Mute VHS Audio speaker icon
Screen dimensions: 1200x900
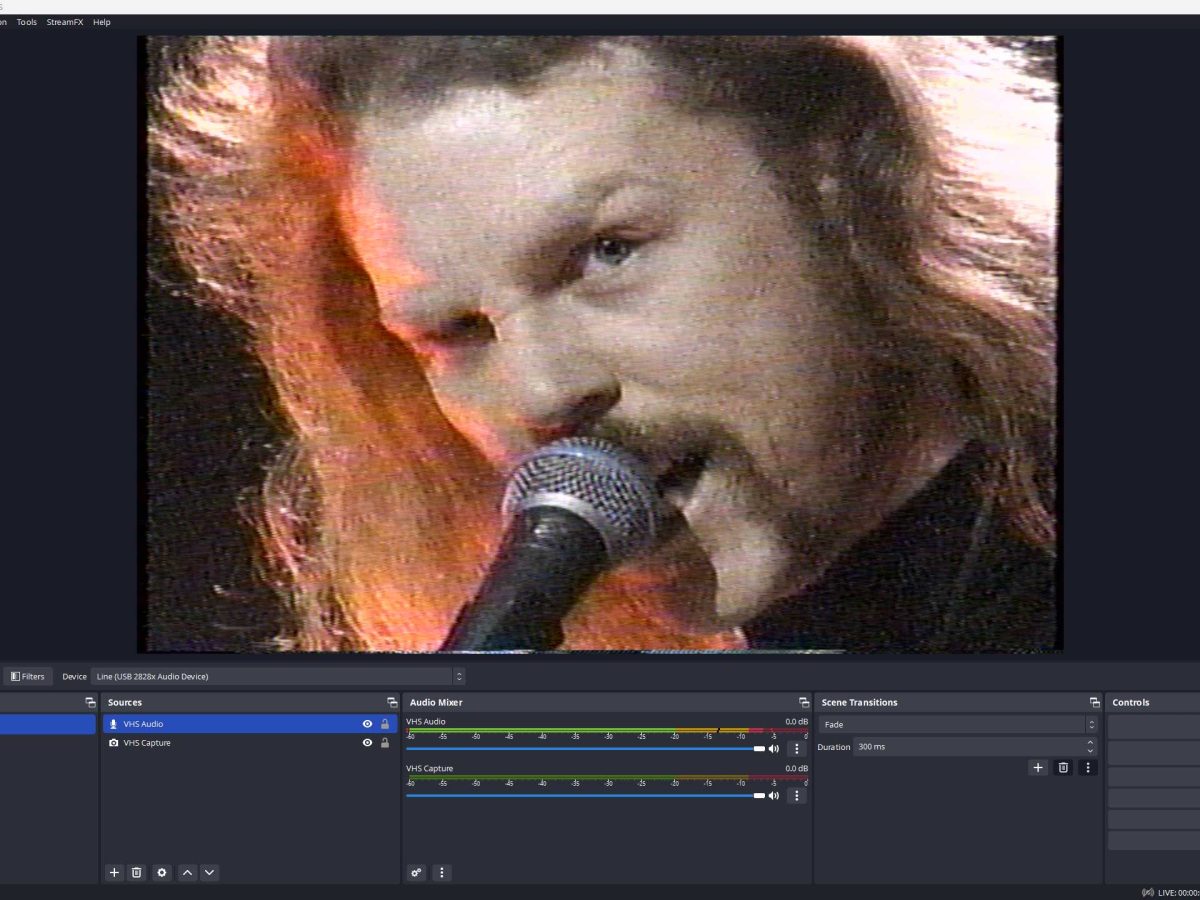coord(773,749)
